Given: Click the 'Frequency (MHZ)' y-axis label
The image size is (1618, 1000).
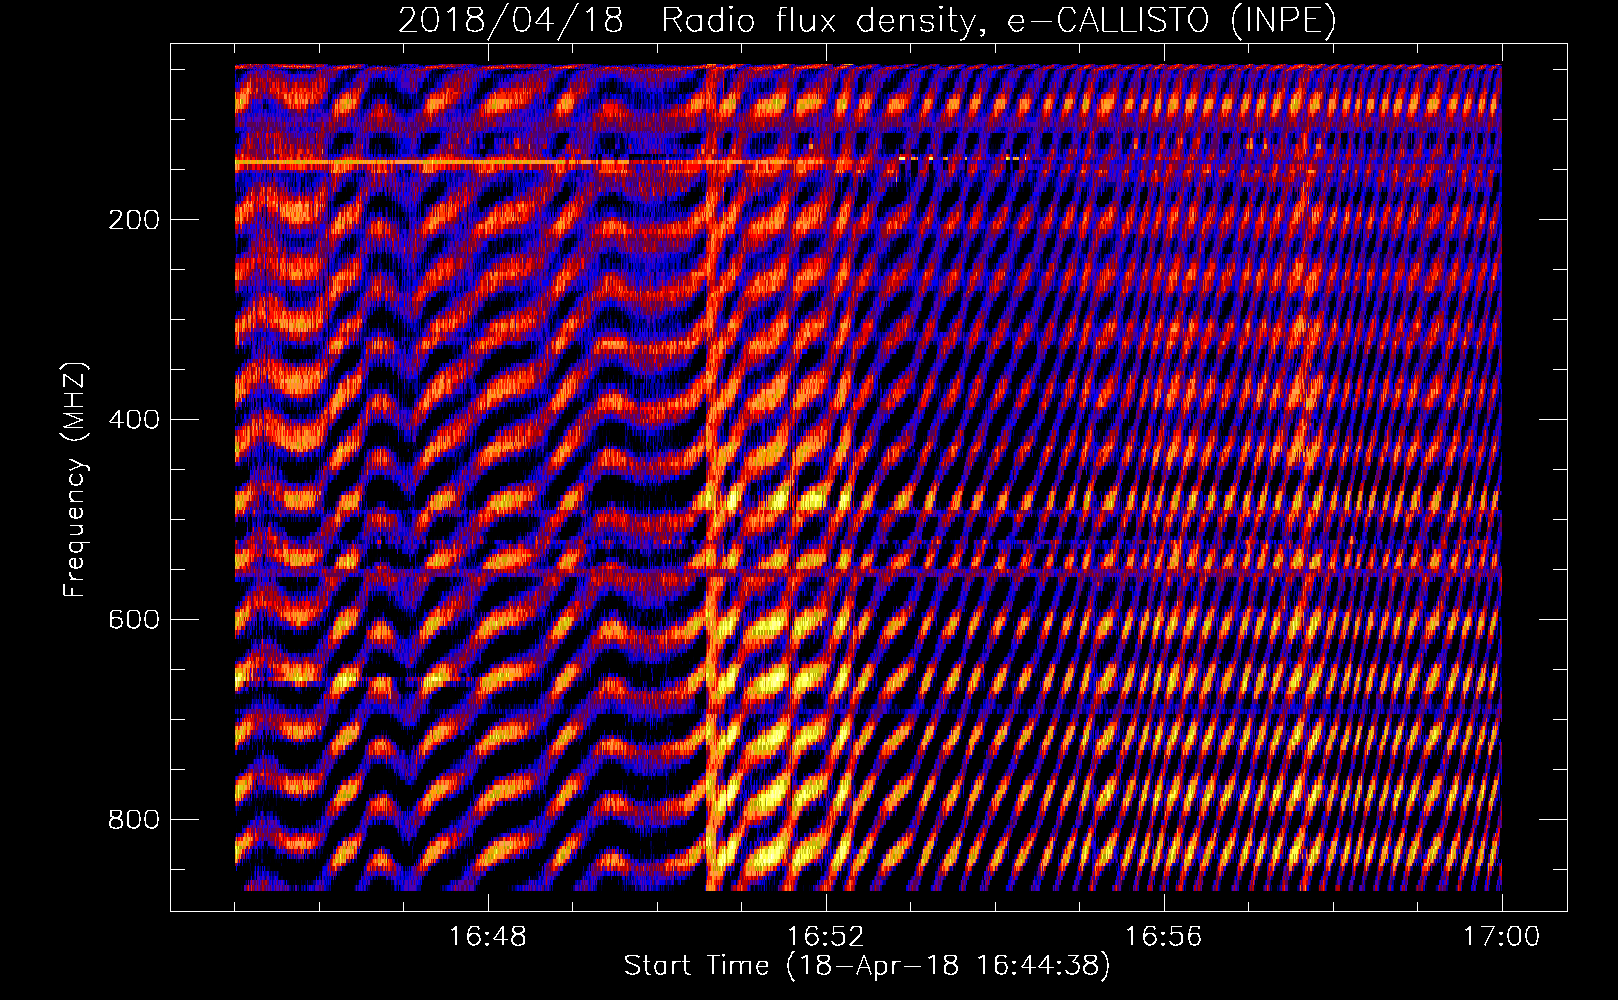Looking at the screenshot, I should click(x=75, y=479).
